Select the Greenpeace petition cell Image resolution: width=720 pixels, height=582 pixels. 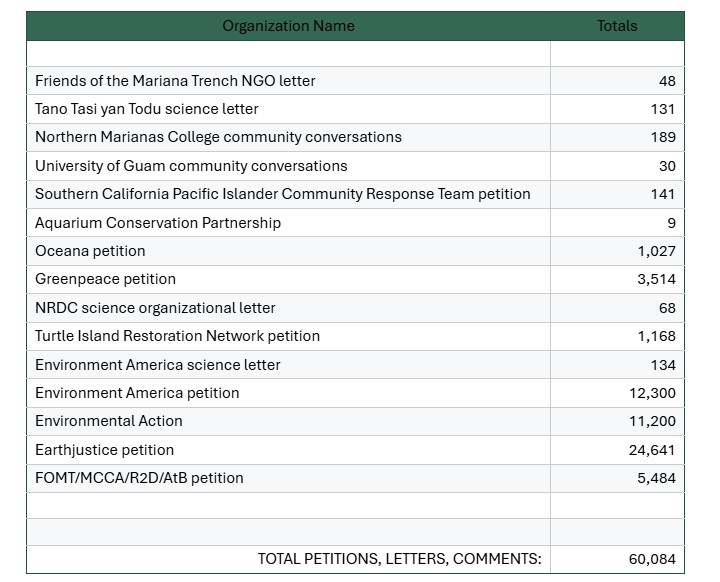tap(105, 279)
